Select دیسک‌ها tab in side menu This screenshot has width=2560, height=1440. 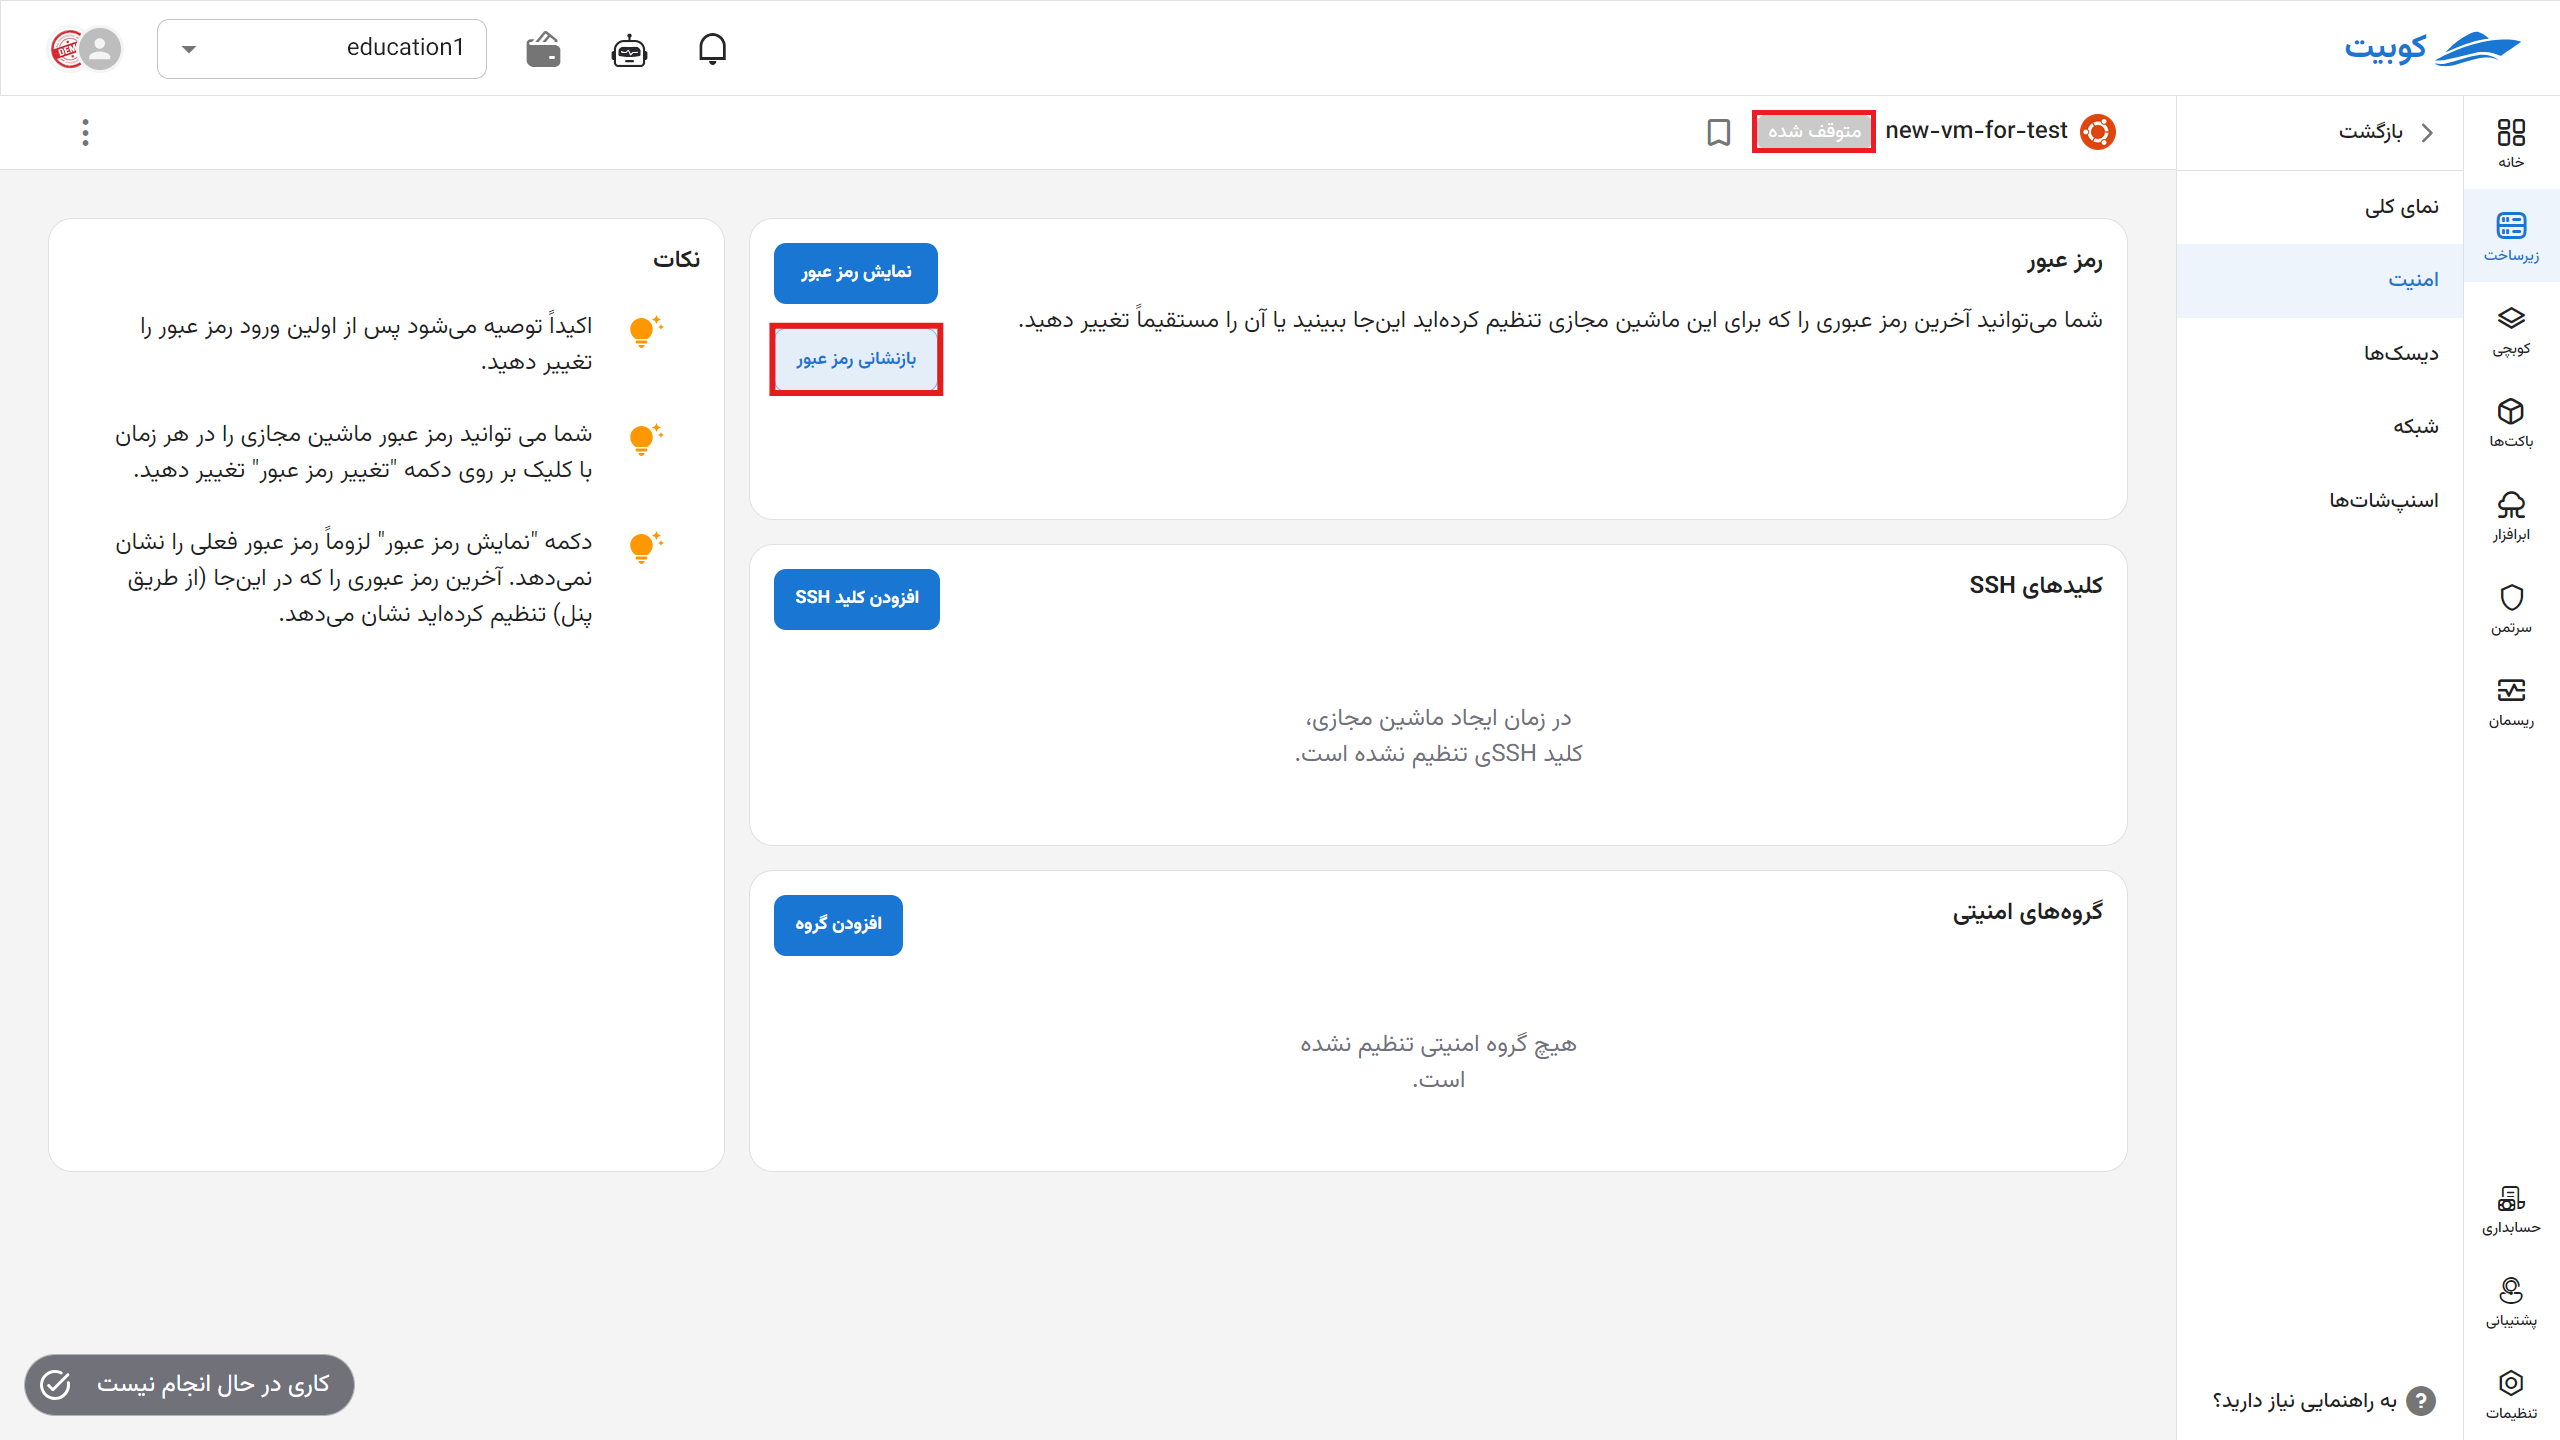2400,354
